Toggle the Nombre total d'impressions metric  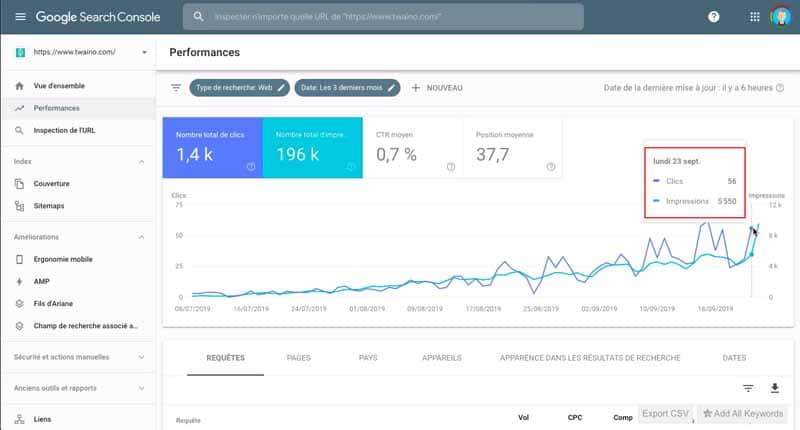pyautogui.click(x=313, y=147)
